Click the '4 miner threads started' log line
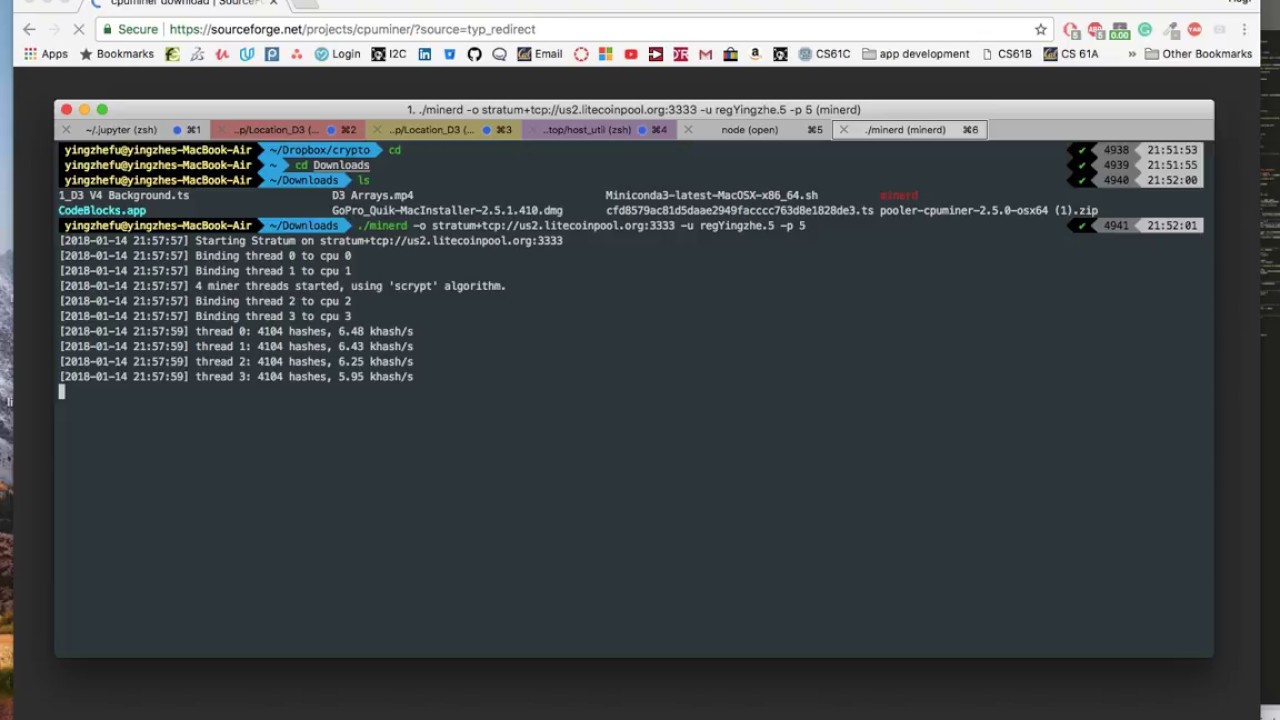This screenshot has height=720, width=1280. 282,286
